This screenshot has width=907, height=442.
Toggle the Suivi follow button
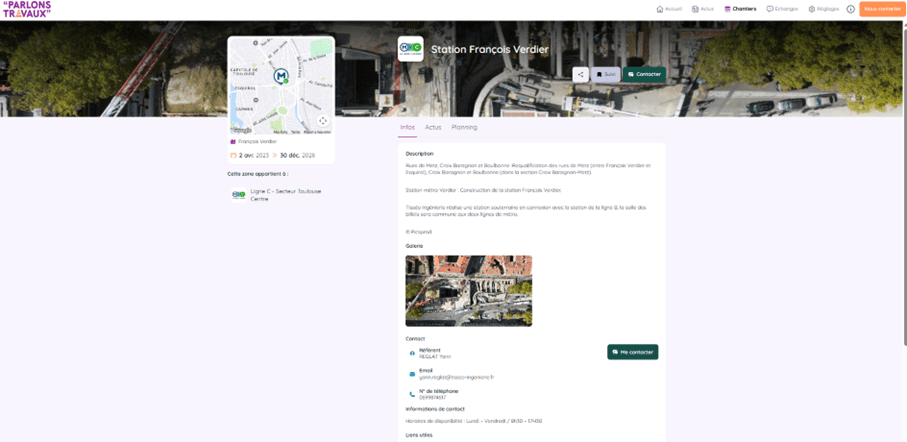[606, 74]
